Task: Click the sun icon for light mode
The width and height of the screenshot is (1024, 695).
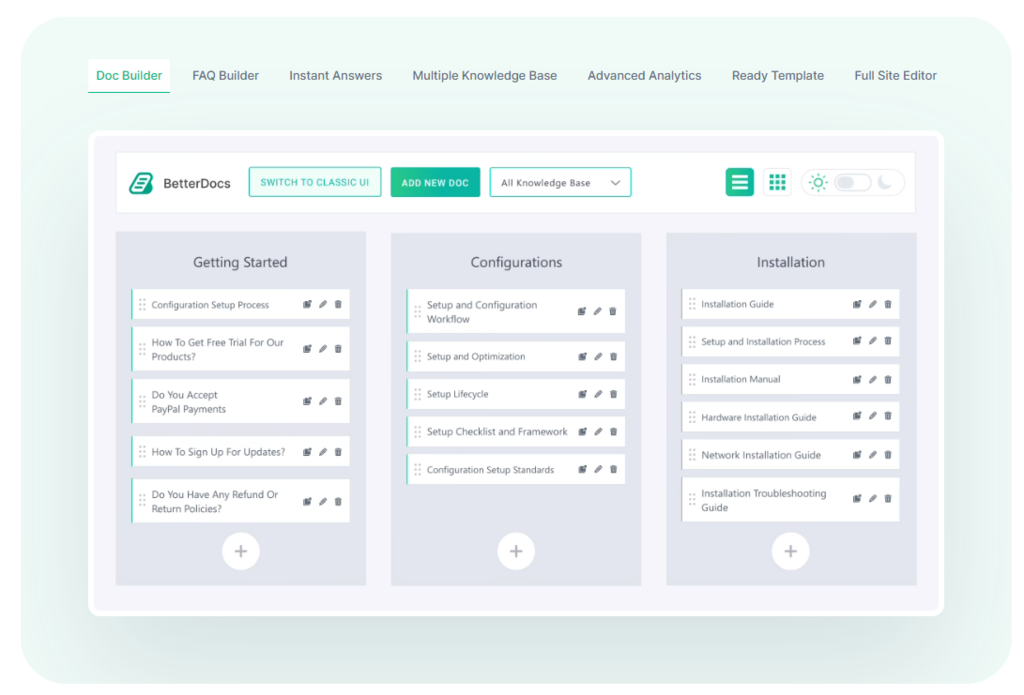Action: point(818,182)
